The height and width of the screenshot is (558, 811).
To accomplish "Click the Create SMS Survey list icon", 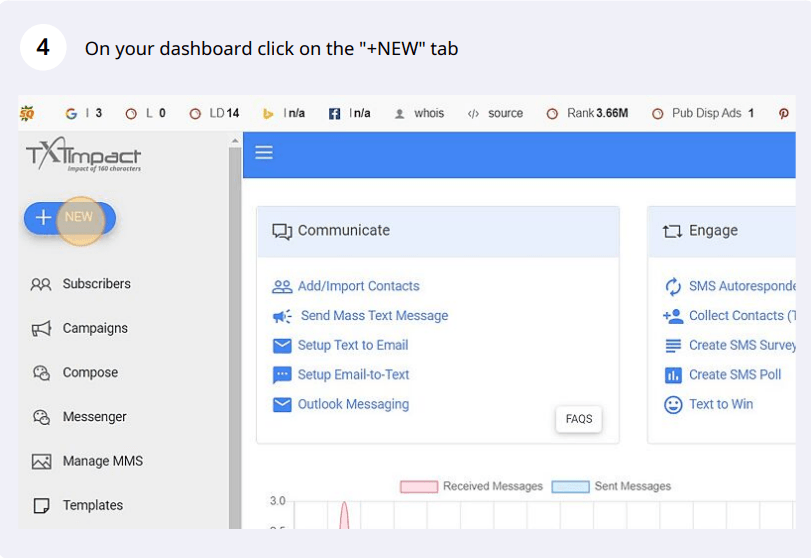I will (x=673, y=345).
